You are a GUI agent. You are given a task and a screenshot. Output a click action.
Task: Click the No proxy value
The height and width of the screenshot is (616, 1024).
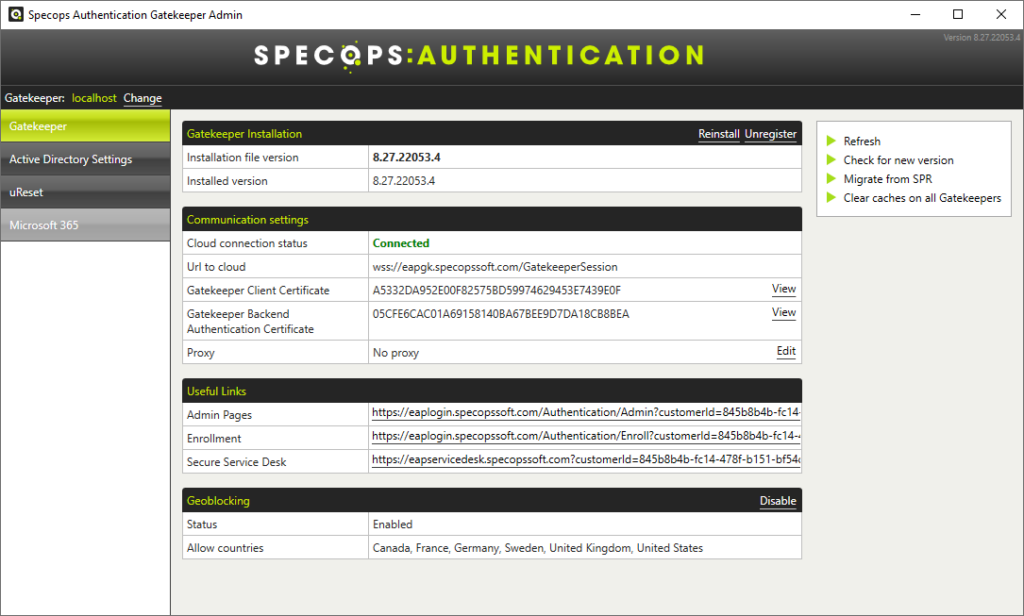pyautogui.click(x=396, y=353)
